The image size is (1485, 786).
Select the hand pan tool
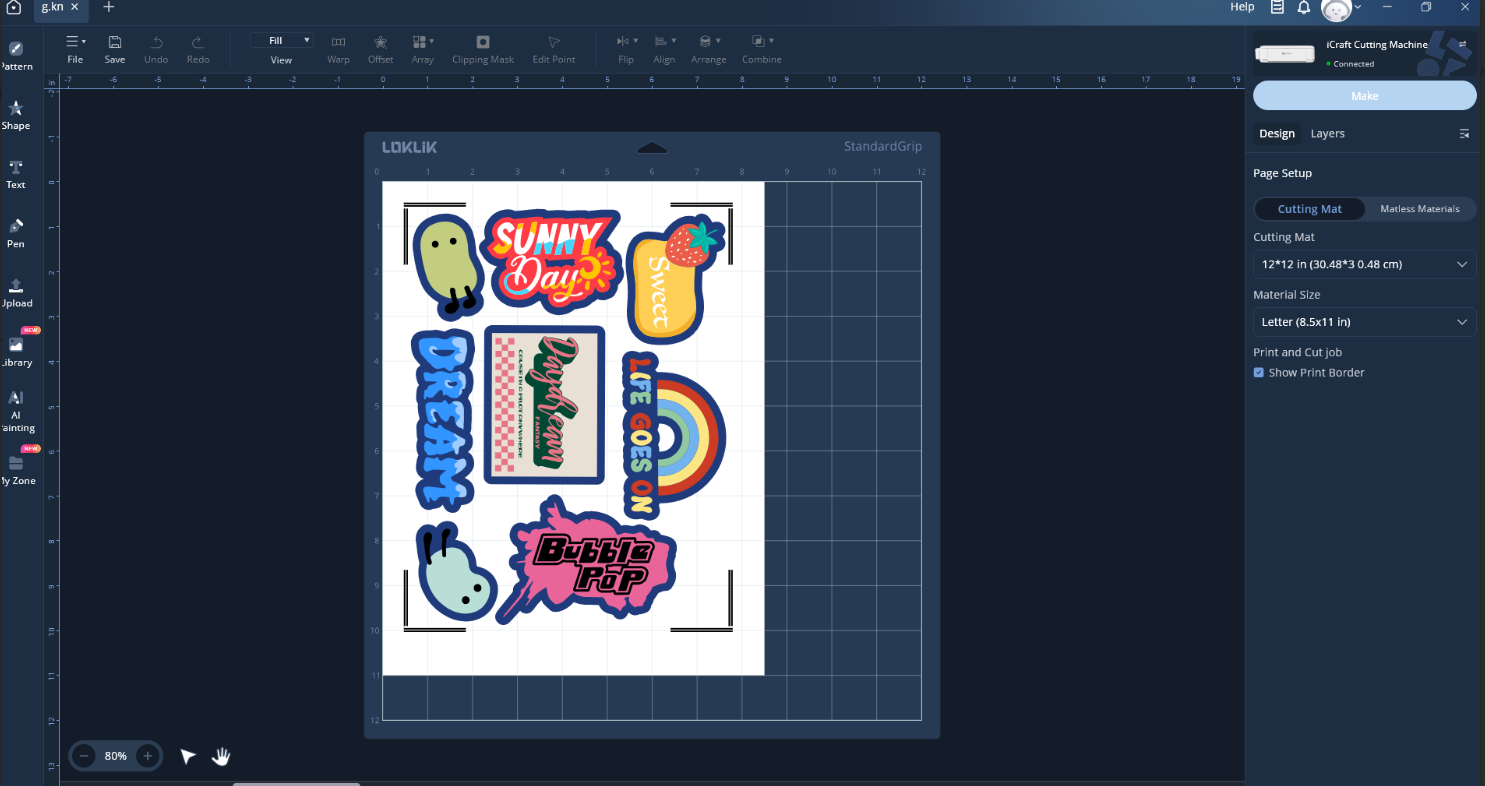pyautogui.click(x=221, y=756)
